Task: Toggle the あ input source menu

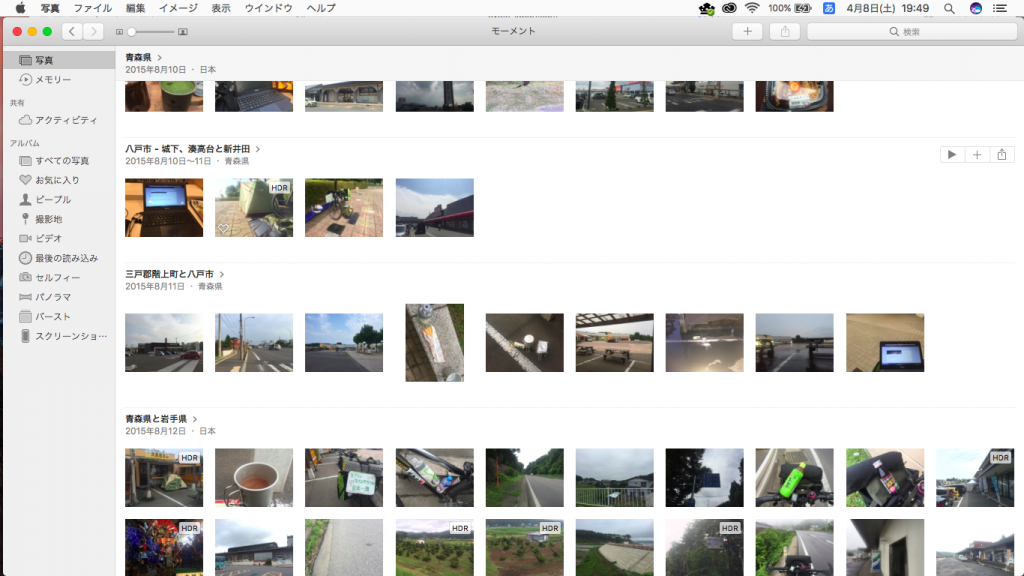Action: click(x=828, y=8)
